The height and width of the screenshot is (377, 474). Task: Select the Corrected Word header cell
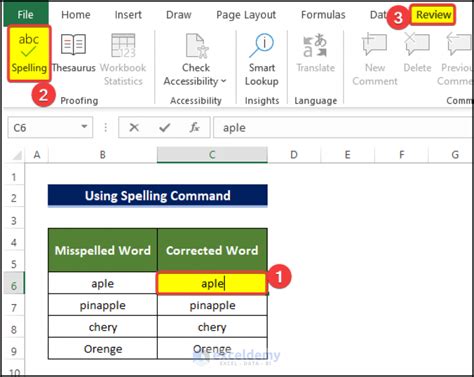coord(212,250)
